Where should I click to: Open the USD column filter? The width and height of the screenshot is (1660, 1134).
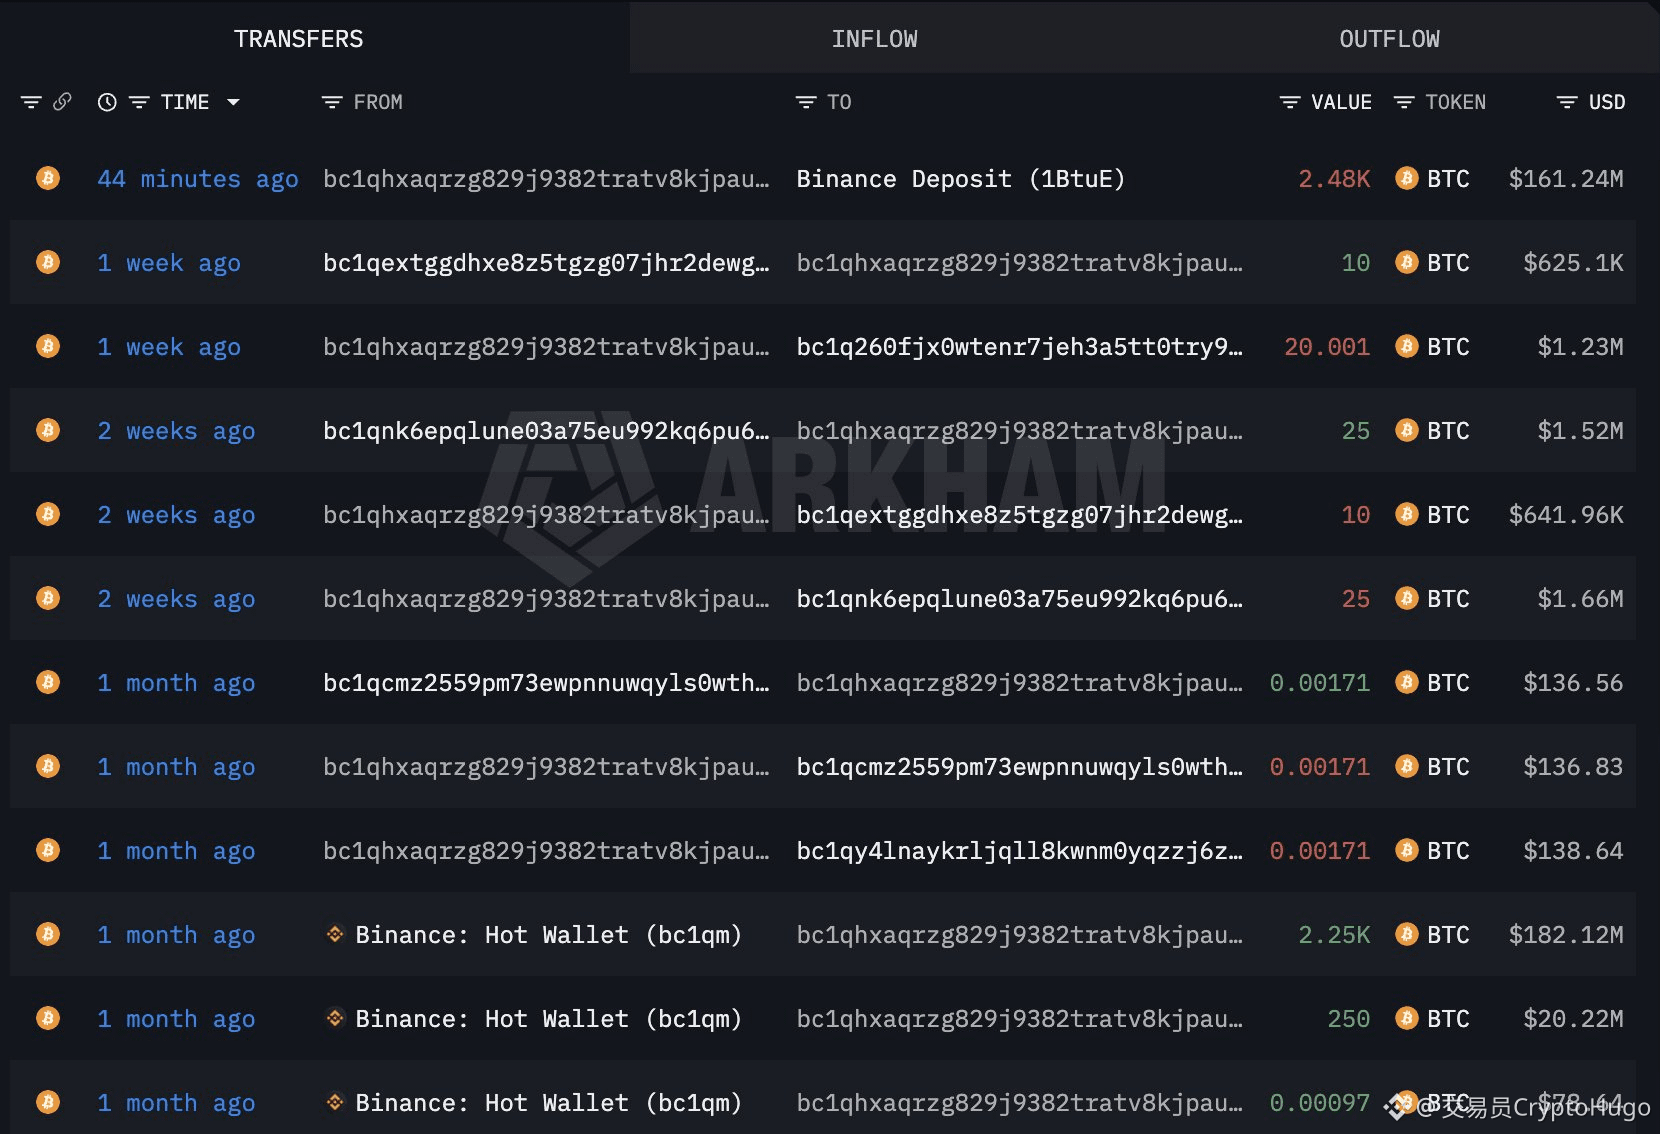click(x=1567, y=102)
